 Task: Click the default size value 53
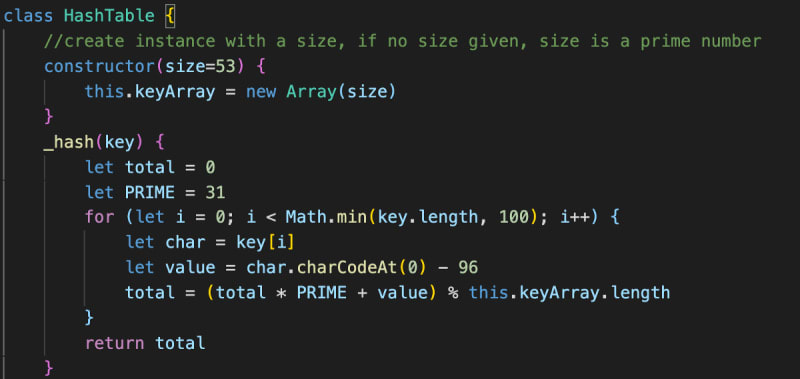225,67
